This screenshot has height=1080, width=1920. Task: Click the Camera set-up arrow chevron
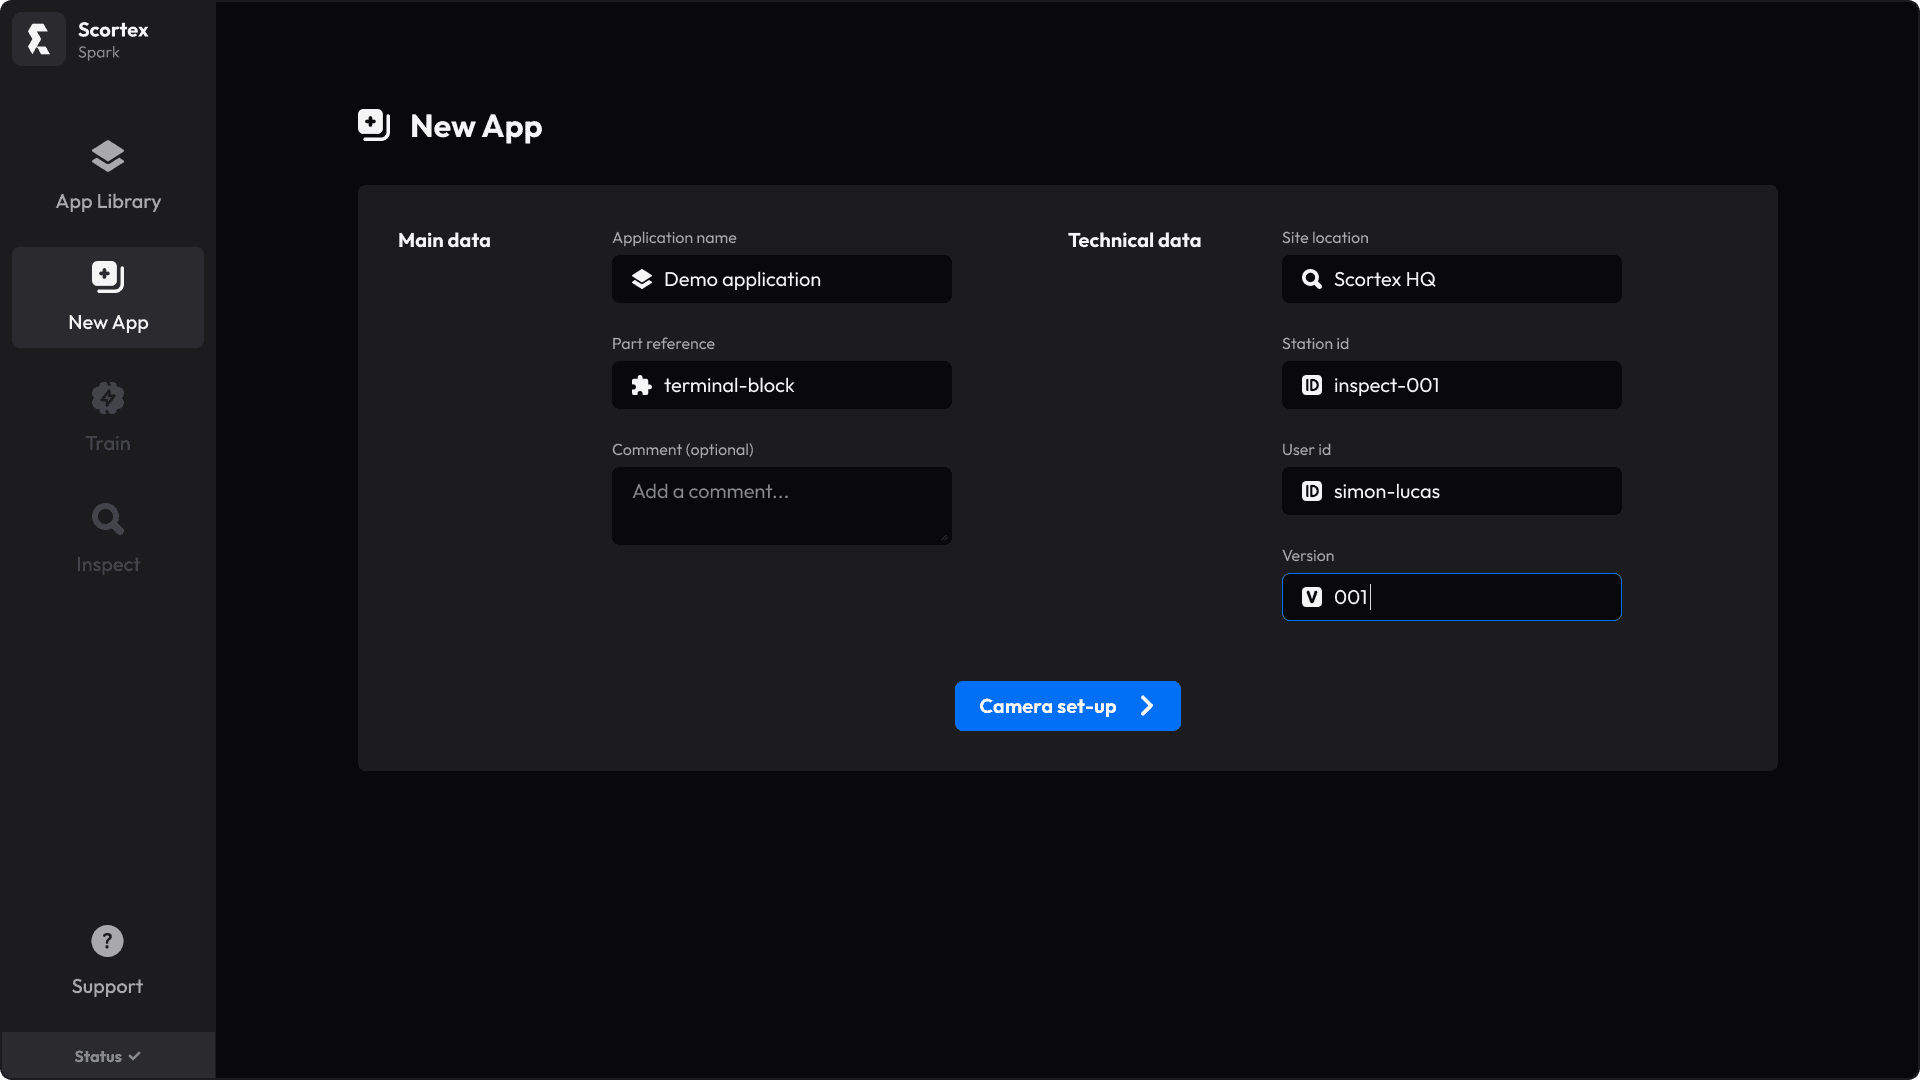pyautogui.click(x=1147, y=706)
